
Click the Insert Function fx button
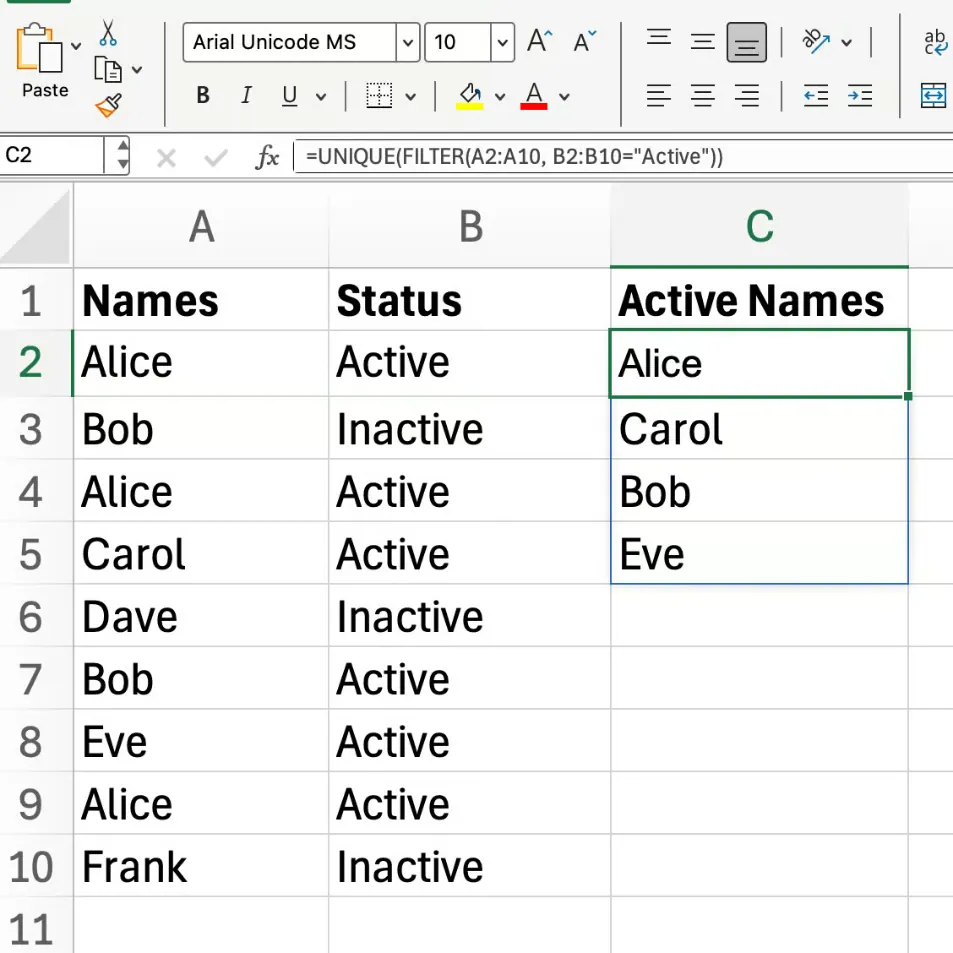click(267, 156)
